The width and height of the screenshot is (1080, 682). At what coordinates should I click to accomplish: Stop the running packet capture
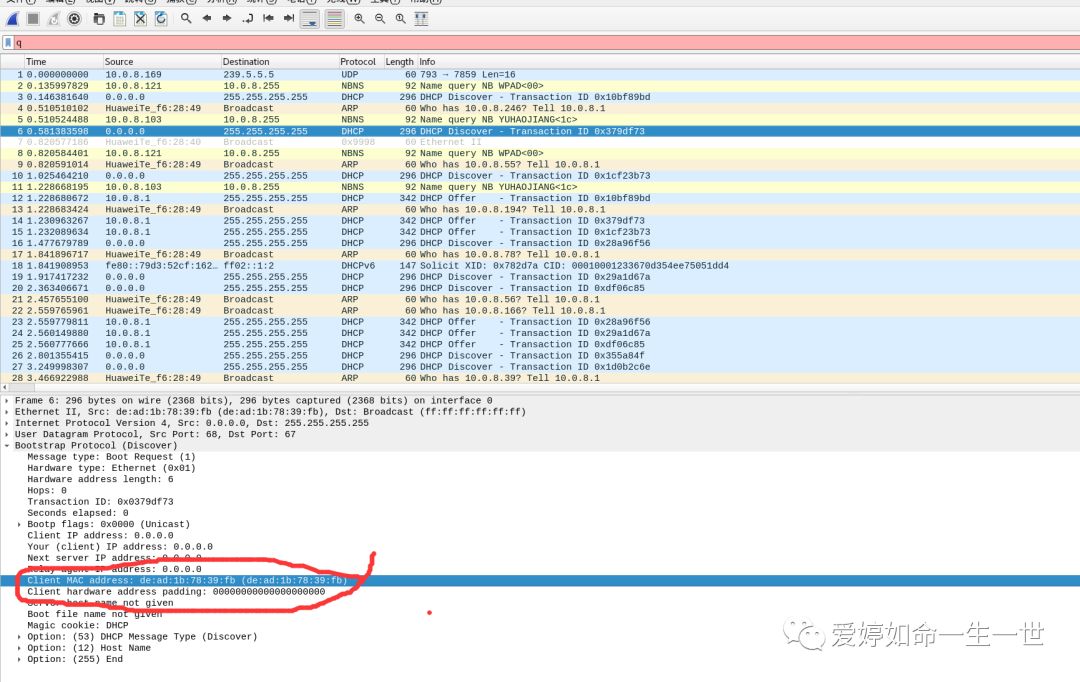(32, 19)
